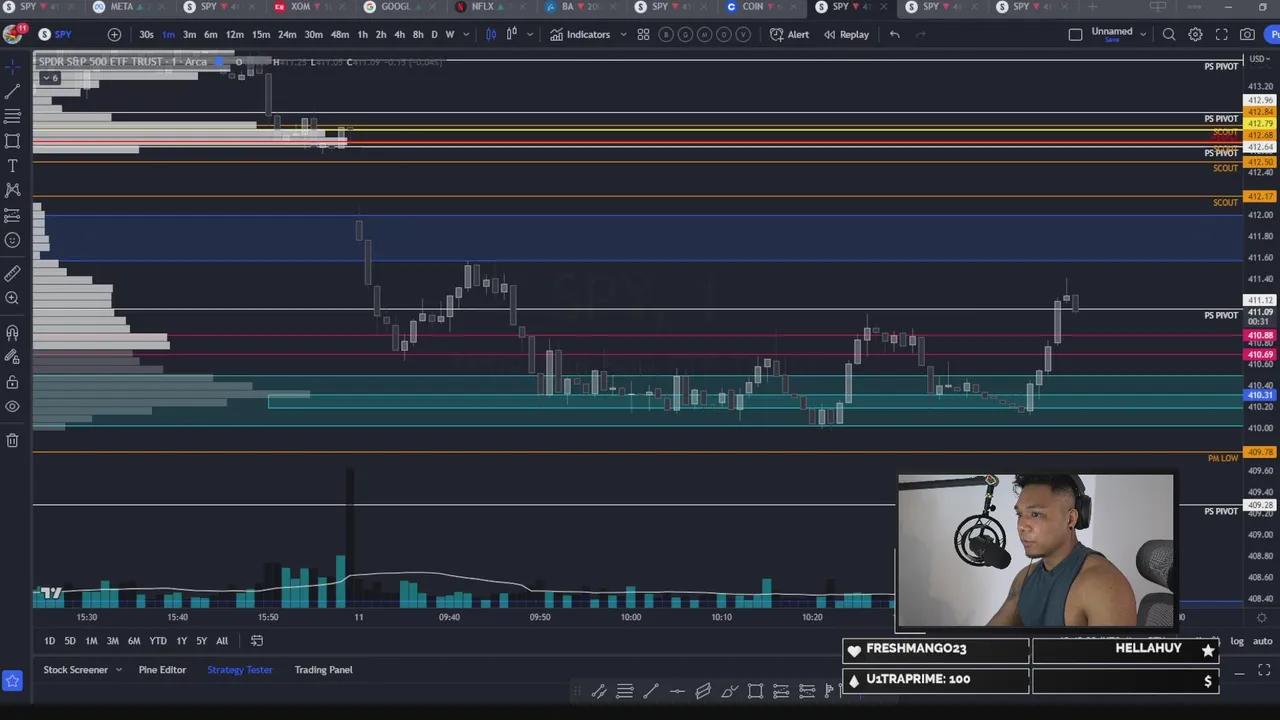Switch to the 3m timeframe
The image size is (1280, 720).
tap(189, 34)
